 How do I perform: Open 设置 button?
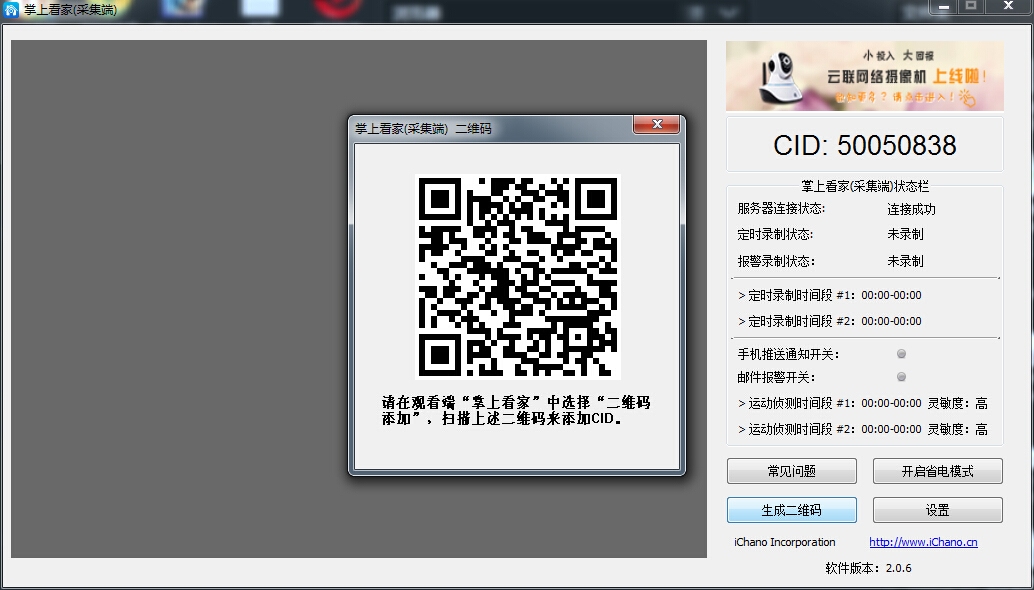[x=938, y=510]
